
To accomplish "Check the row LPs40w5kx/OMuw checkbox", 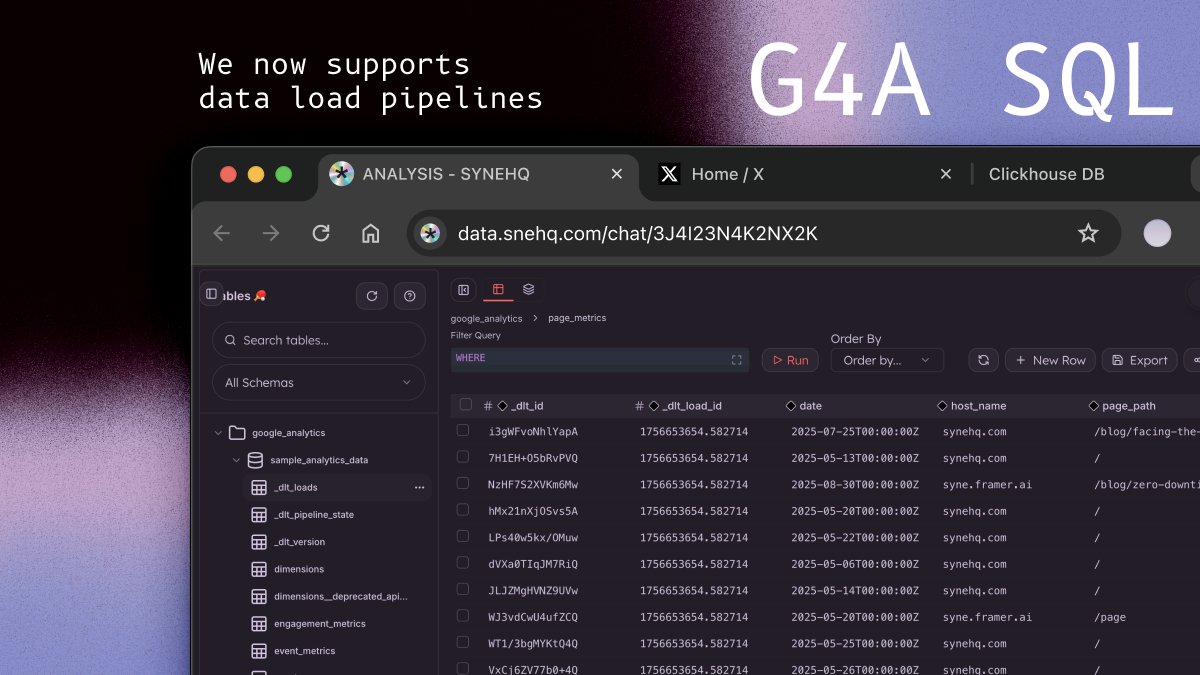I will click(x=463, y=536).
